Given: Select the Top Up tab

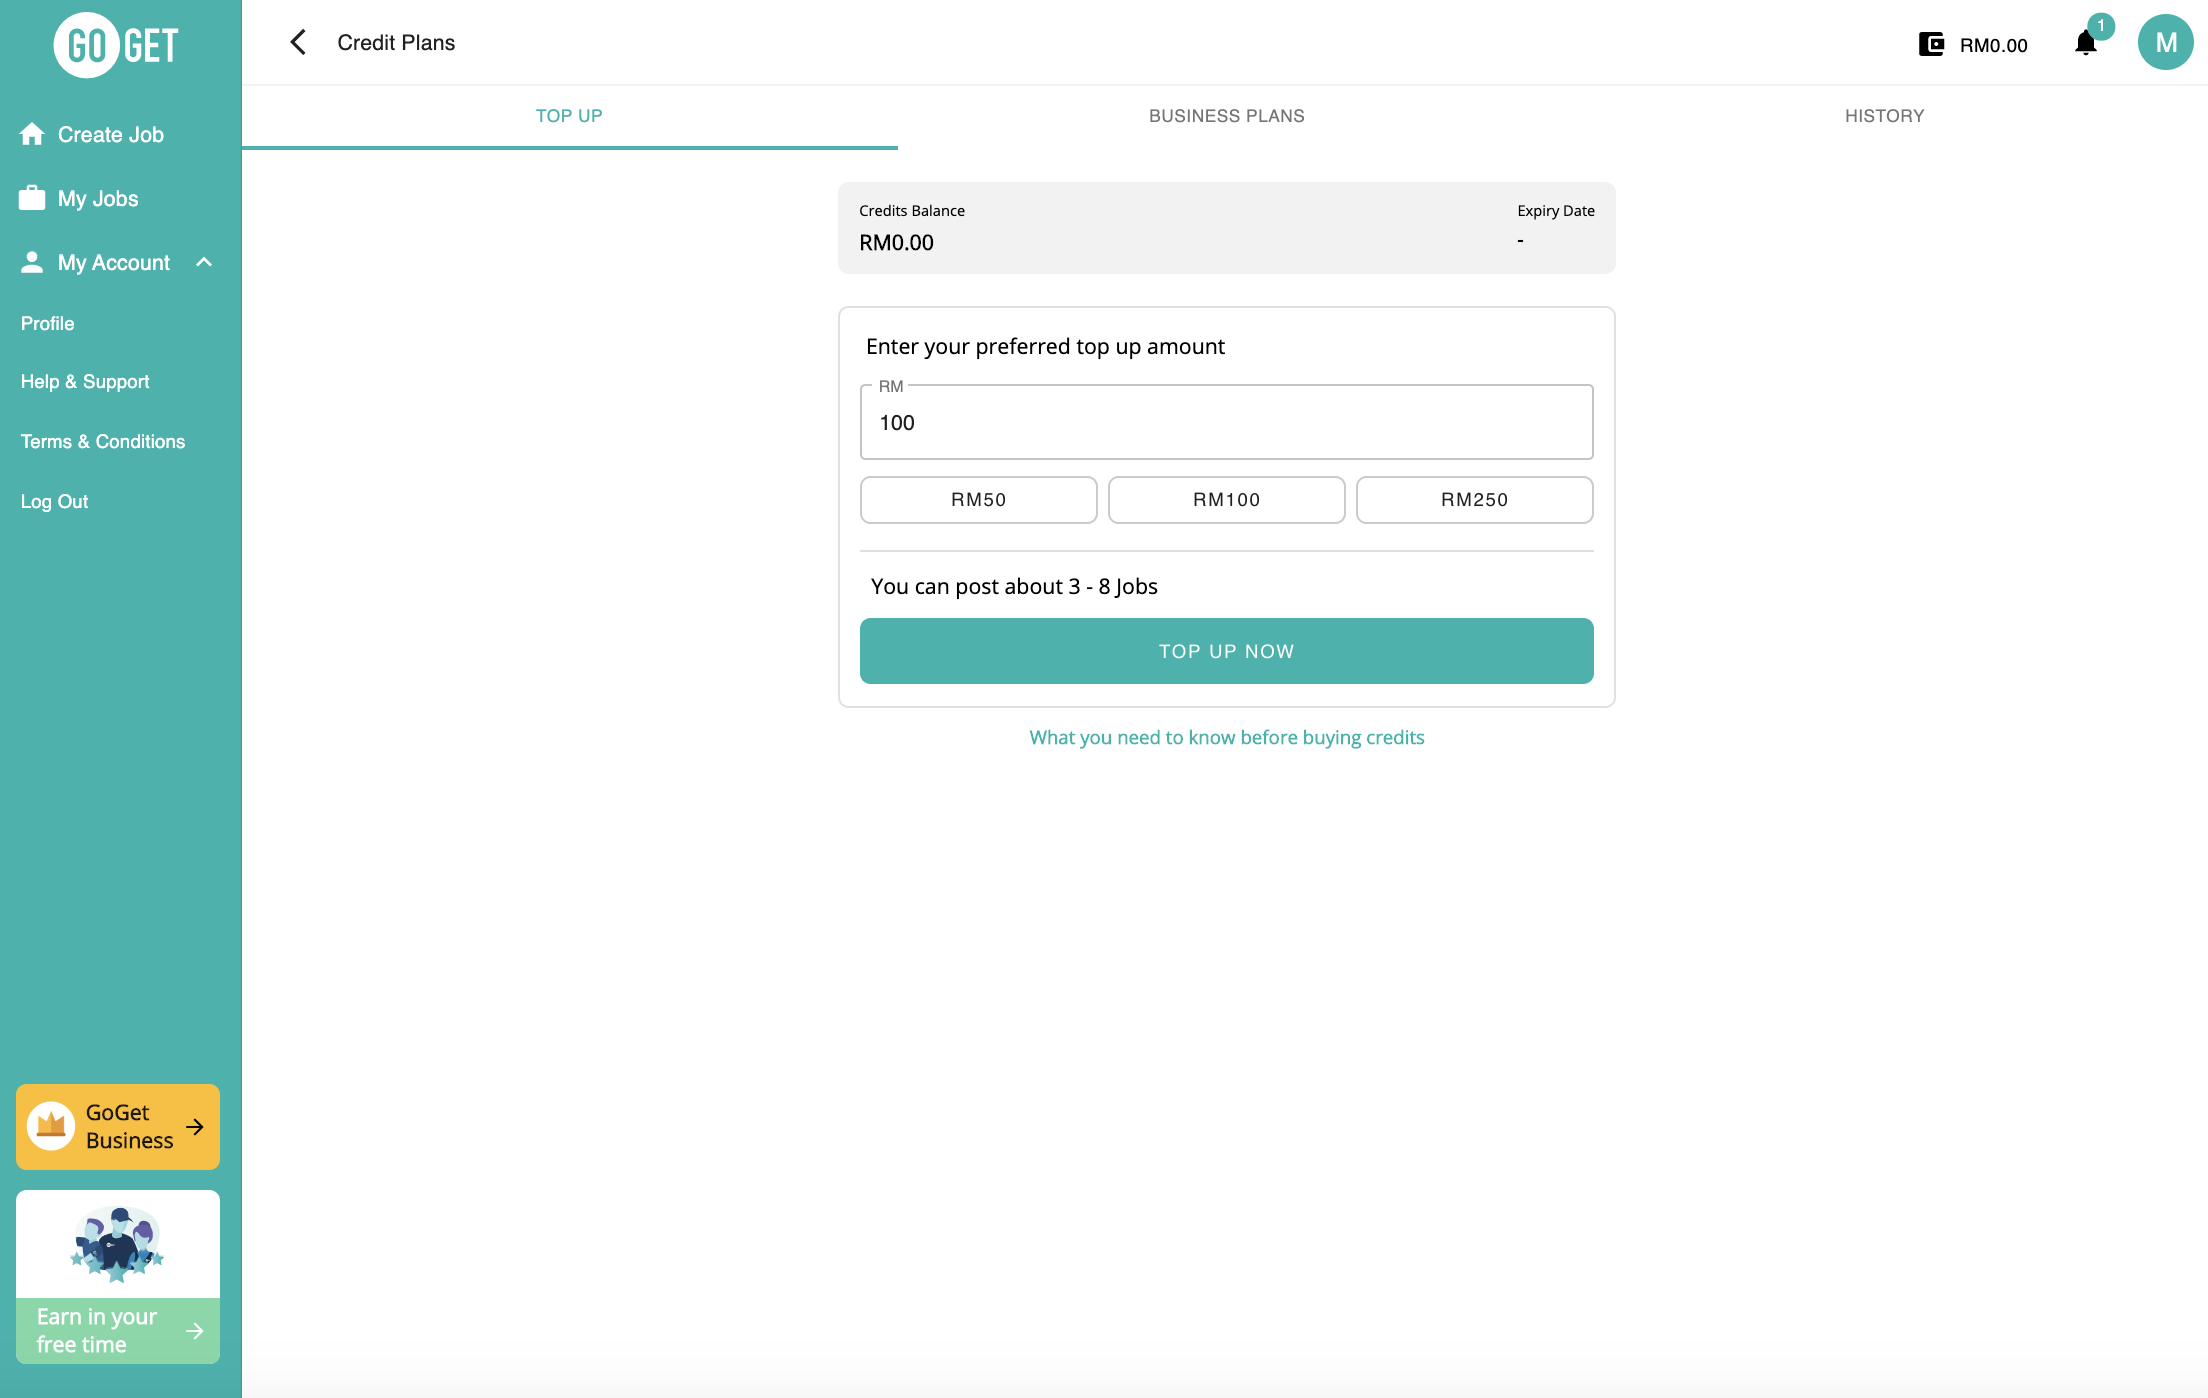Looking at the screenshot, I should 569,116.
